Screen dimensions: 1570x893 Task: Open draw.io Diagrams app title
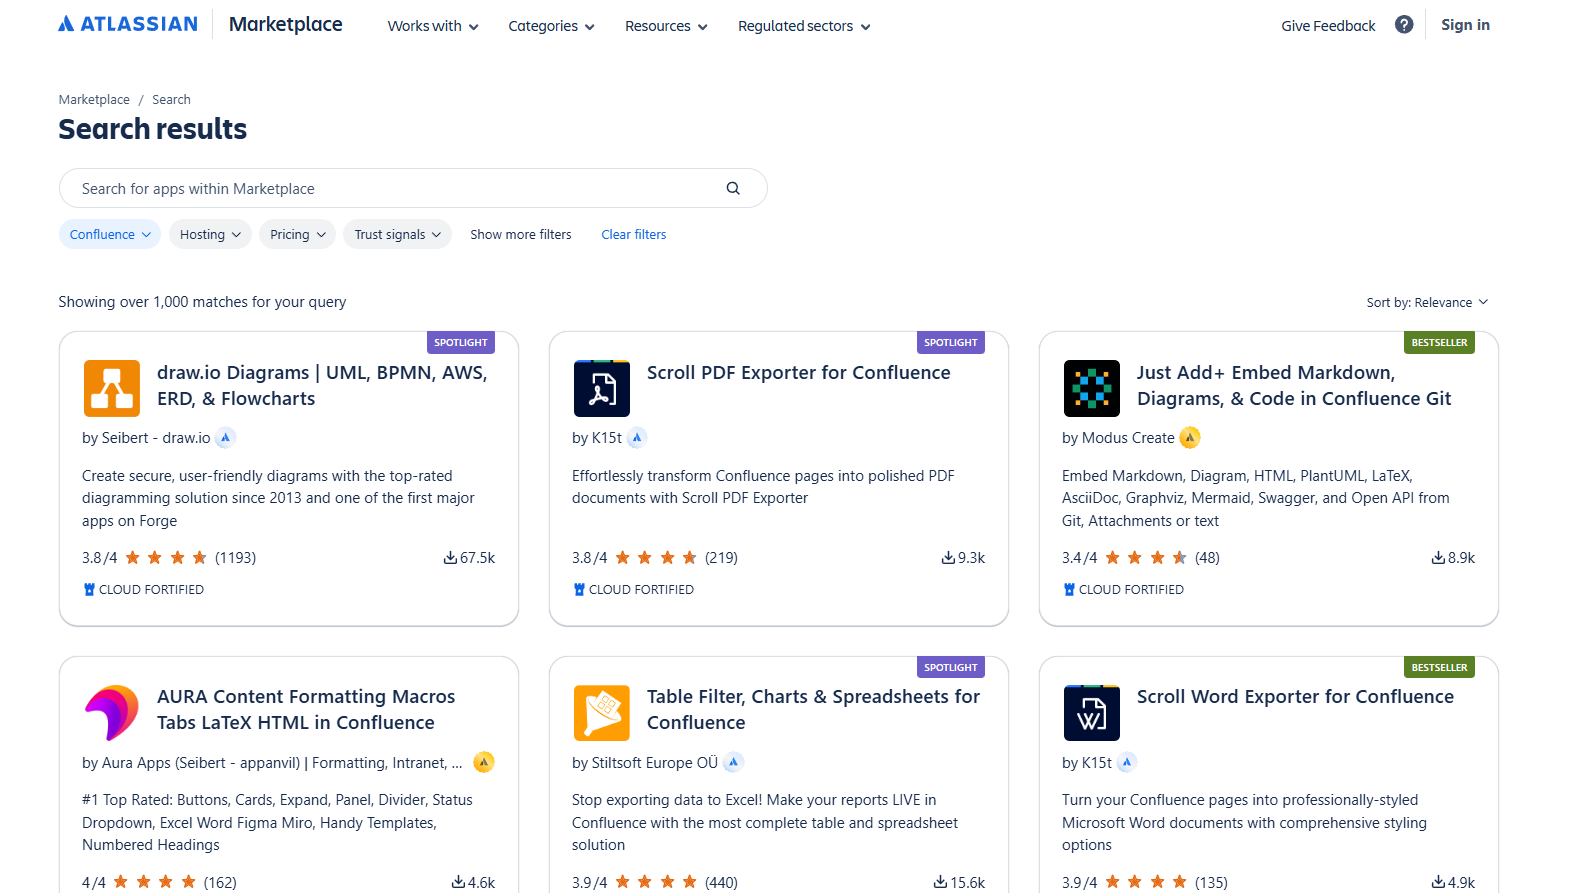click(x=322, y=385)
